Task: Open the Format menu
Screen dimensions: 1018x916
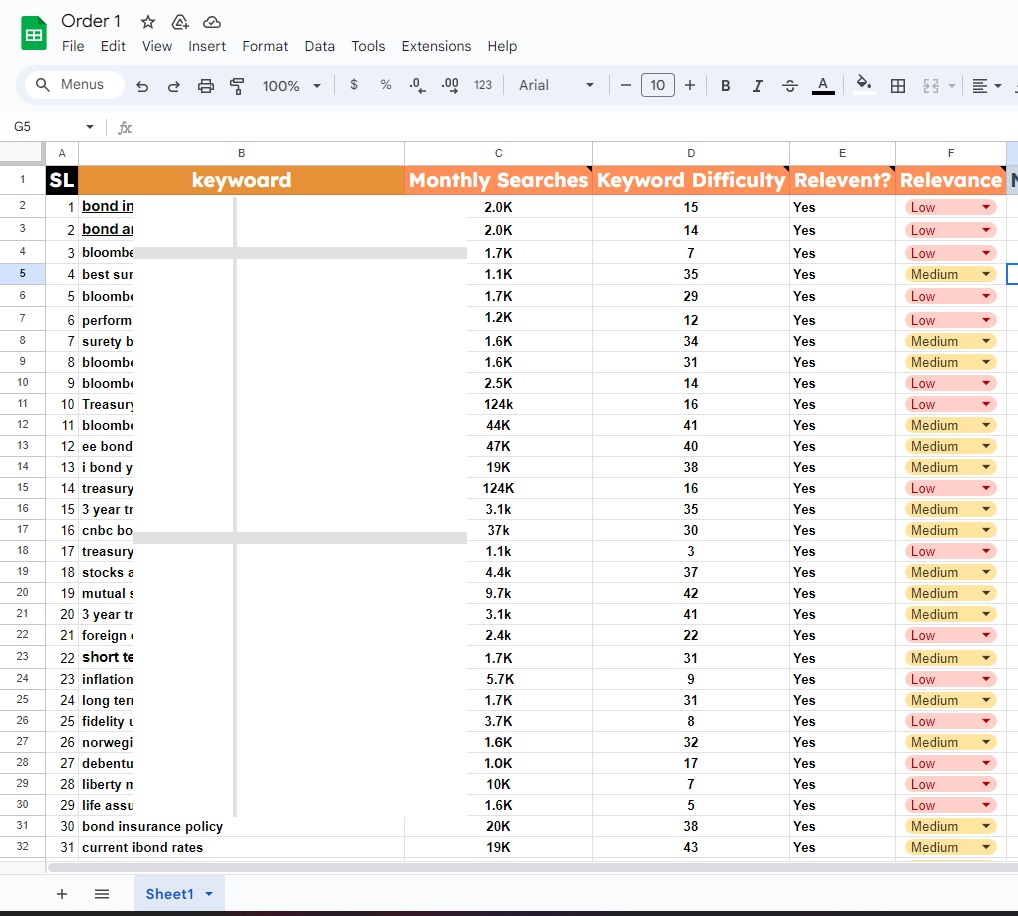Action: point(265,46)
